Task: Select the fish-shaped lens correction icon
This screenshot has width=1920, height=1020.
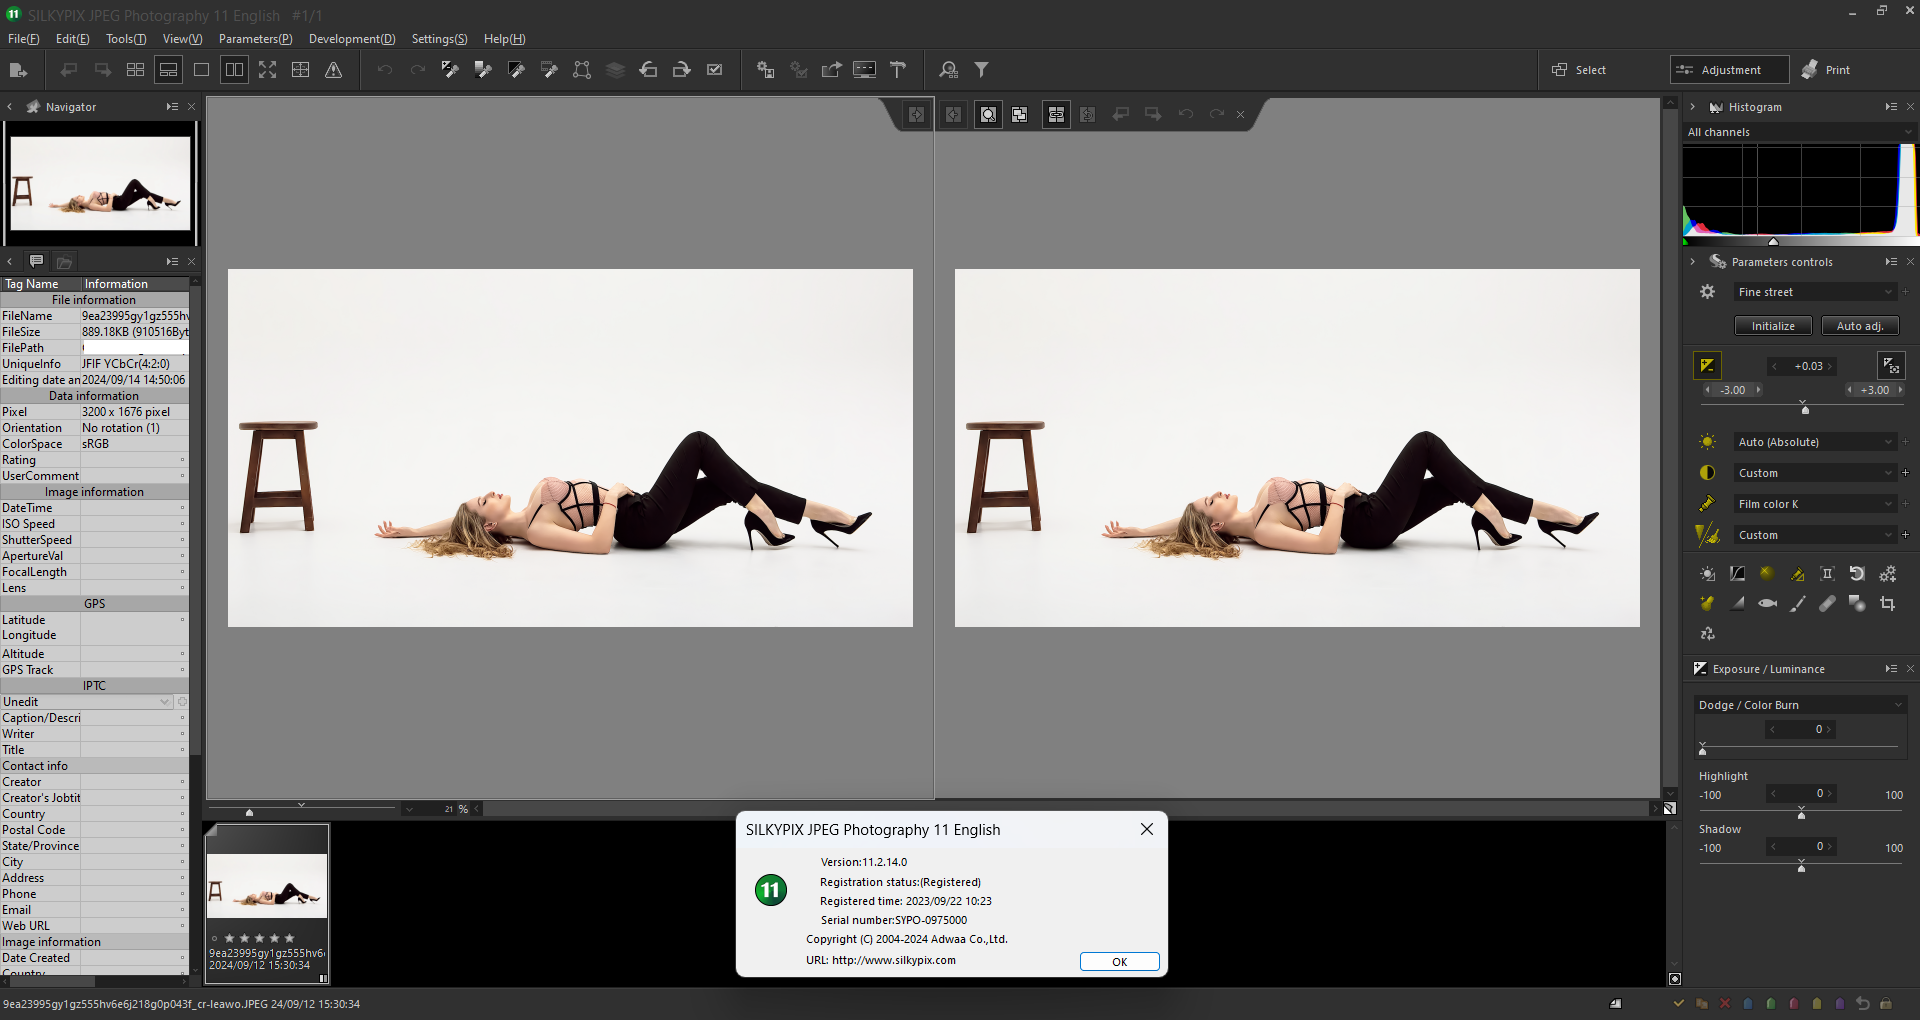Action: 1767,604
